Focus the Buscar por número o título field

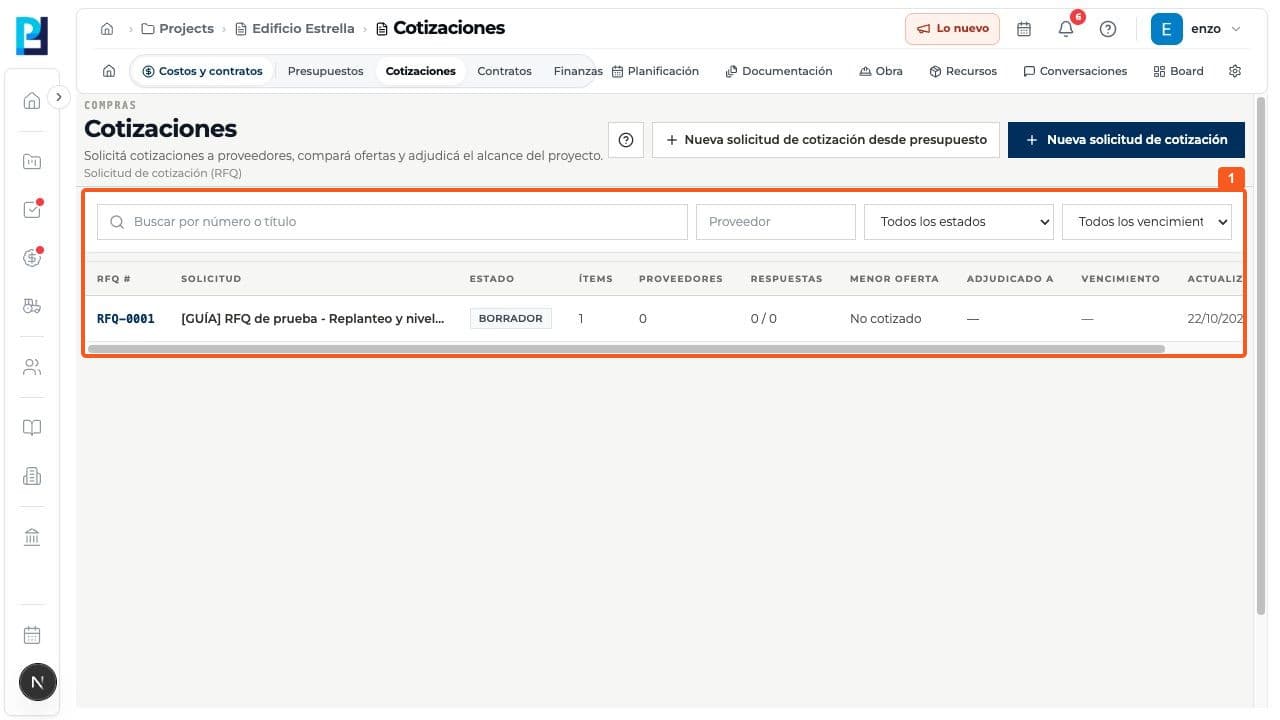pyautogui.click(x=392, y=222)
